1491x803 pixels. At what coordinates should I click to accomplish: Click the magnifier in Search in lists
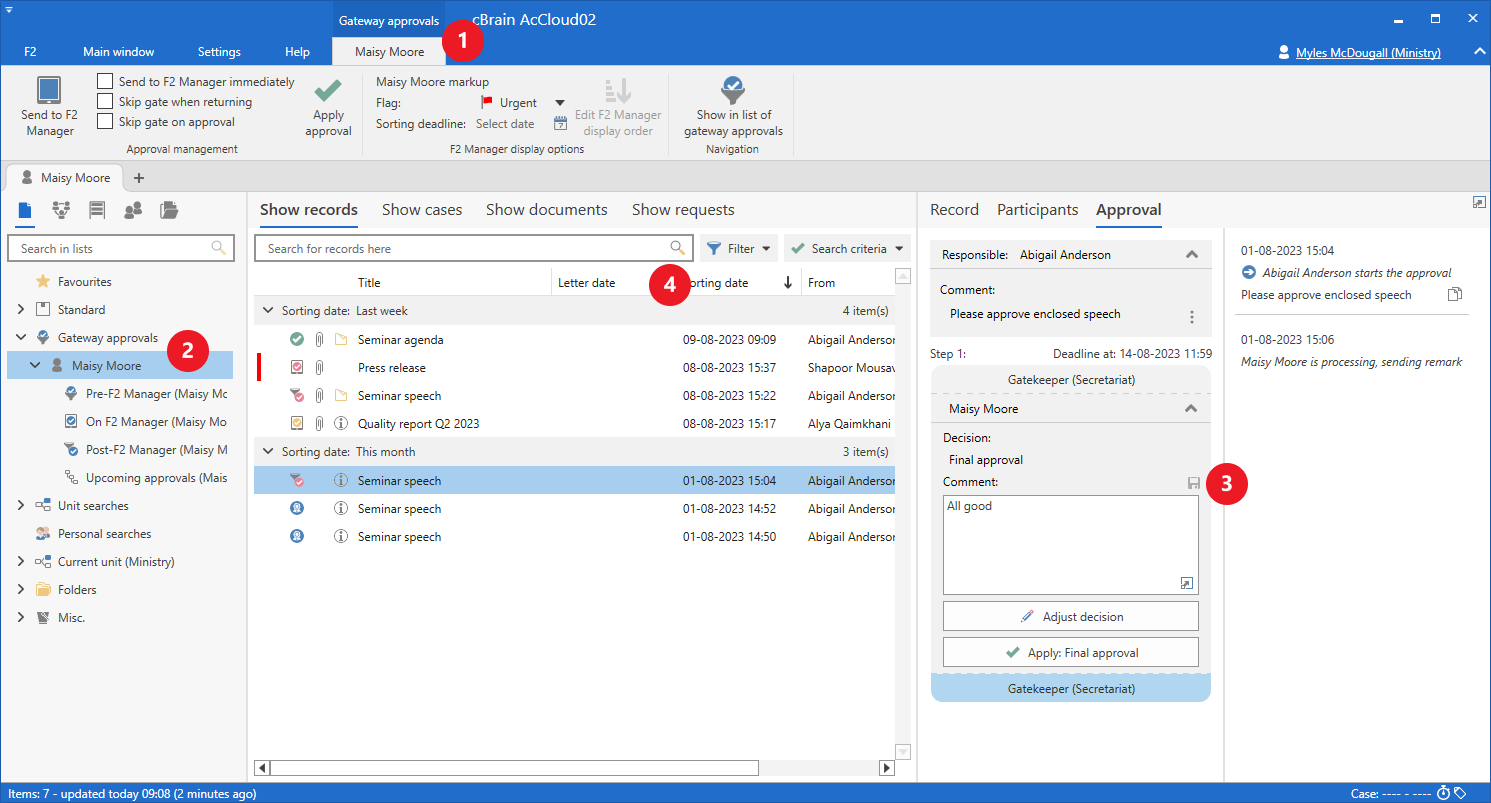(x=218, y=248)
